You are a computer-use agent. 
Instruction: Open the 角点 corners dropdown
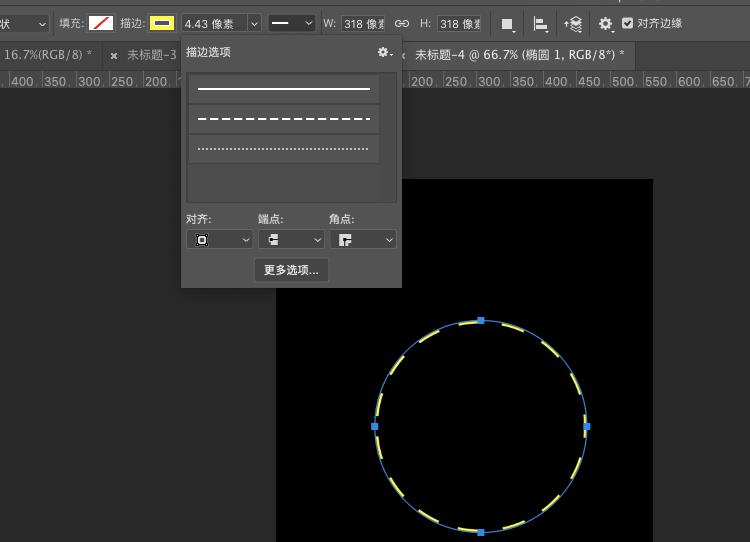click(x=363, y=240)
